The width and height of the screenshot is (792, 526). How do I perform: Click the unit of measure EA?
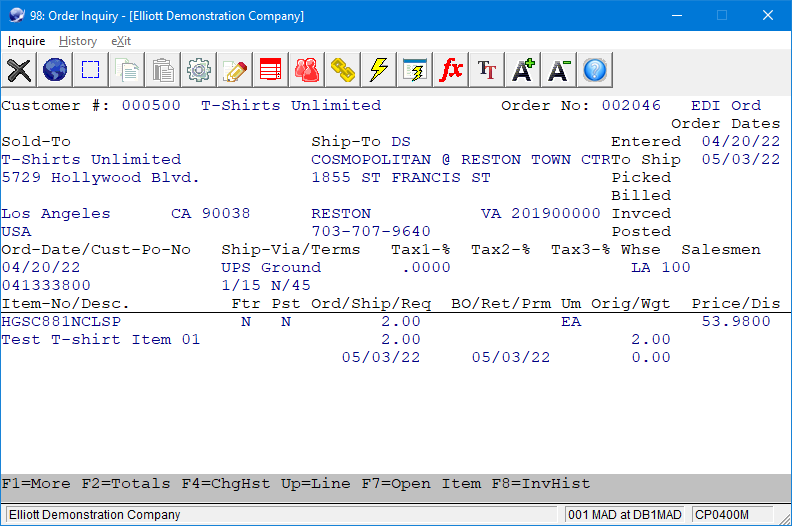click(x=571, y=321)
